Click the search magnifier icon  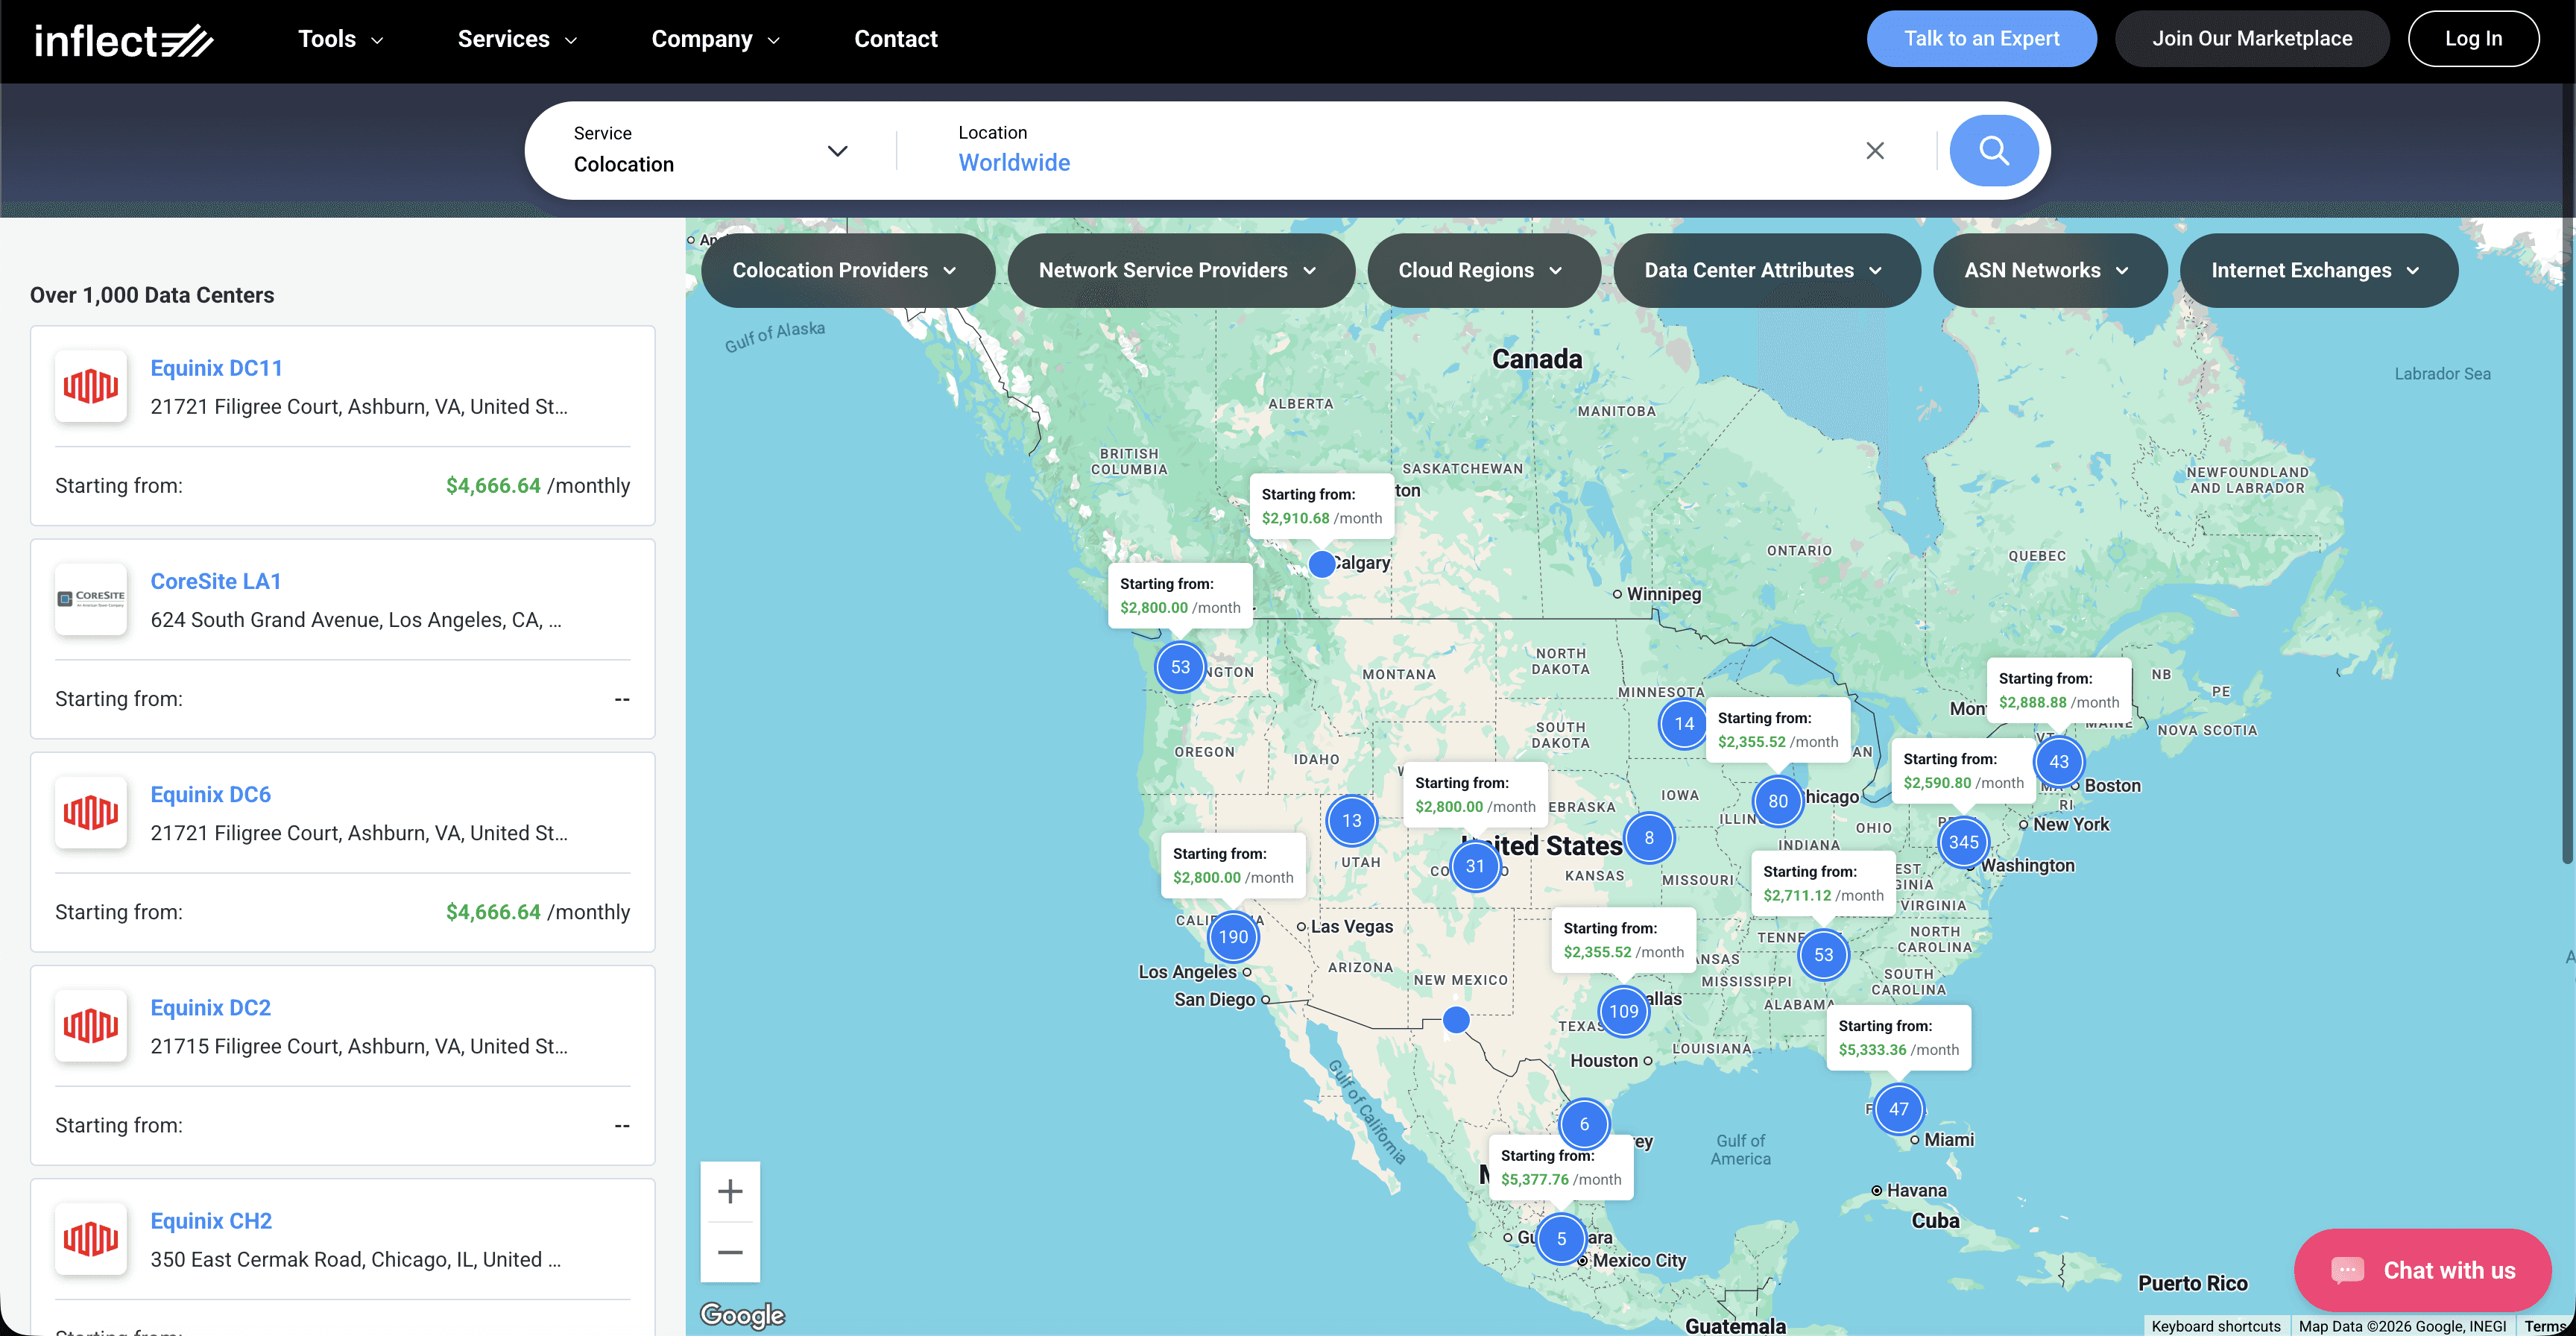point(1993,150)
